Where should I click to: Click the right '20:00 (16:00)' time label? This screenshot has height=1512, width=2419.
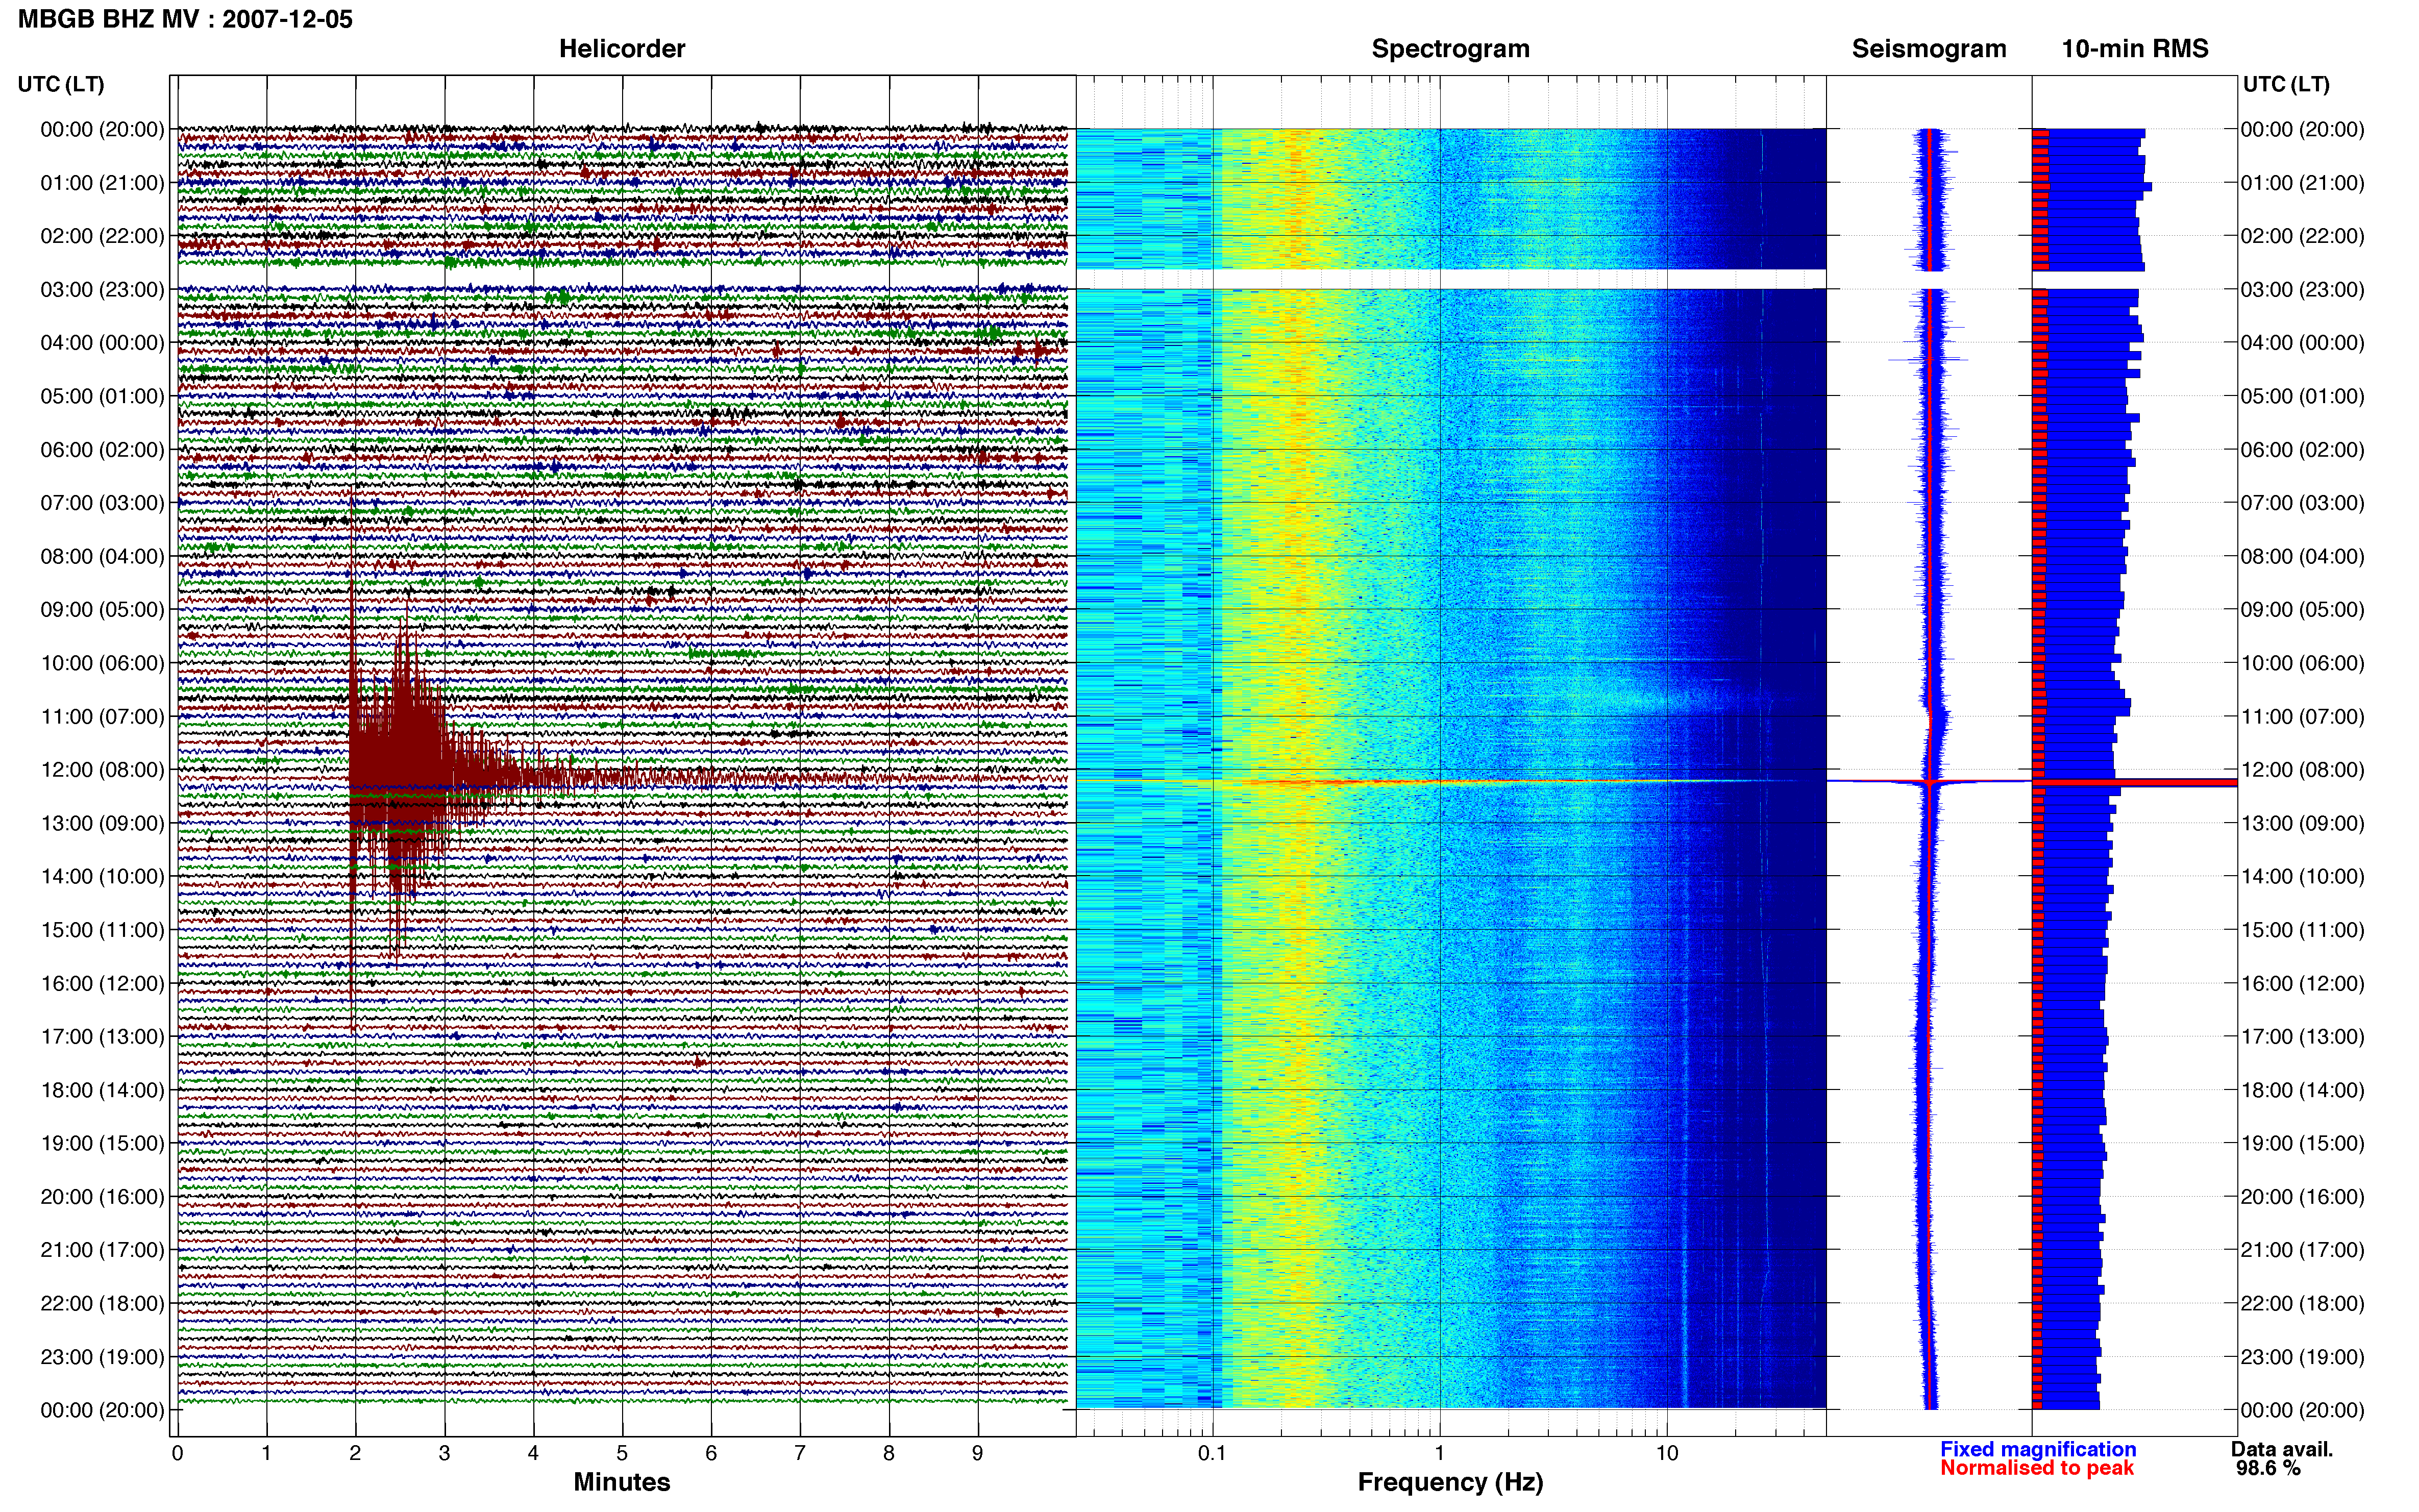pos(2303,1197)
